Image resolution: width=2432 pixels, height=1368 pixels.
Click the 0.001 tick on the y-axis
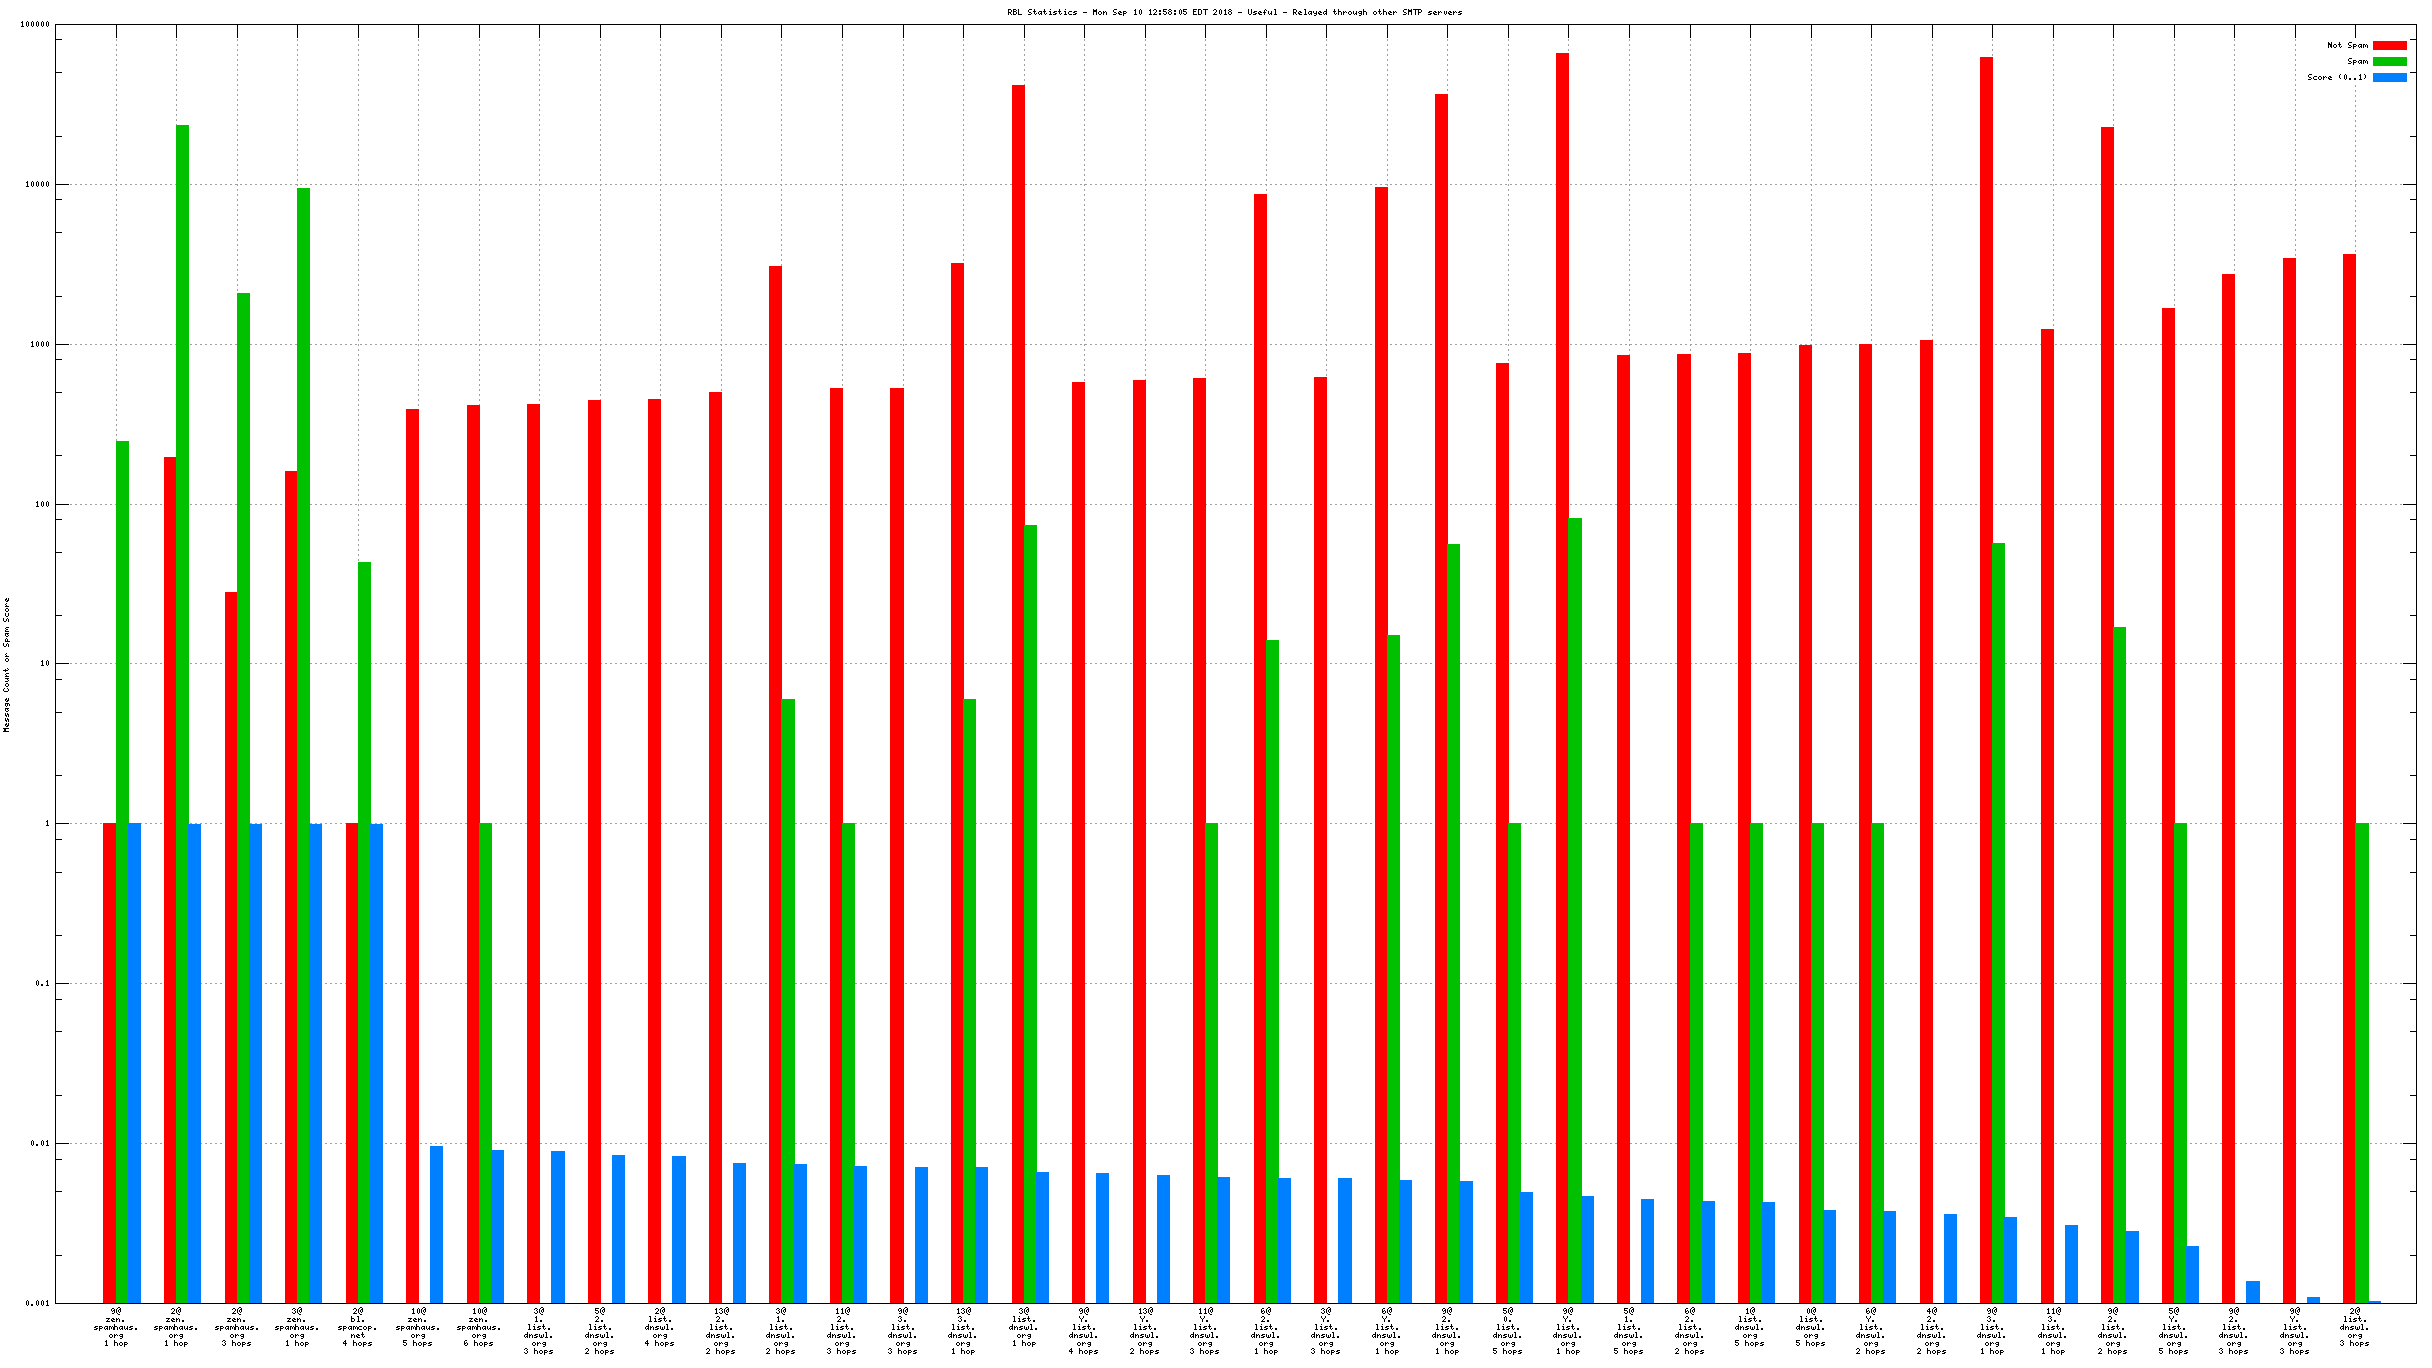pyautogui.click(x=37, y=1303)
